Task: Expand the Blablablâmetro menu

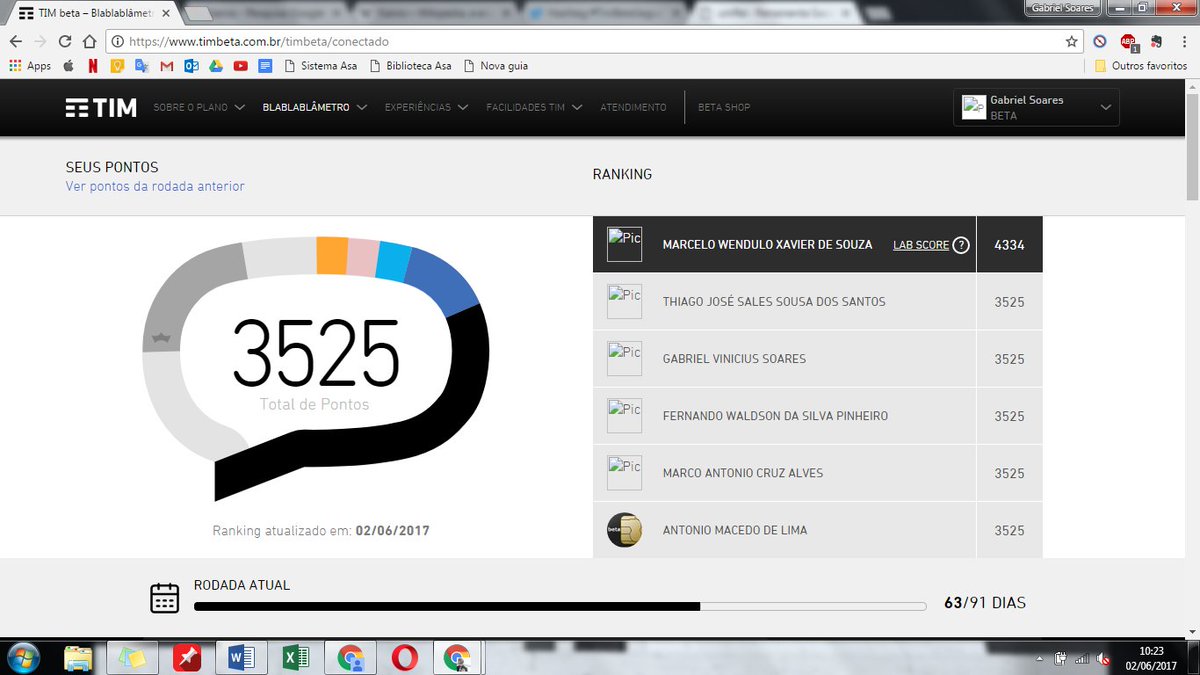Action: pyautogui.click(x=314, y=107)
